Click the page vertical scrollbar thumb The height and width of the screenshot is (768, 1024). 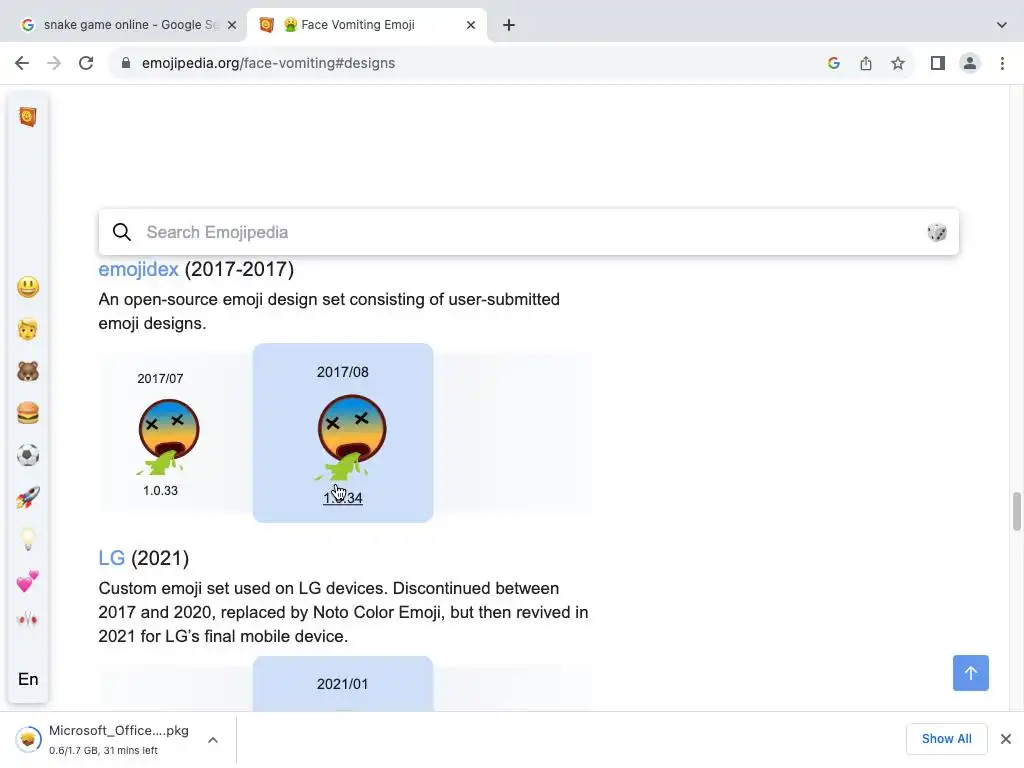tap(1017, 512)
